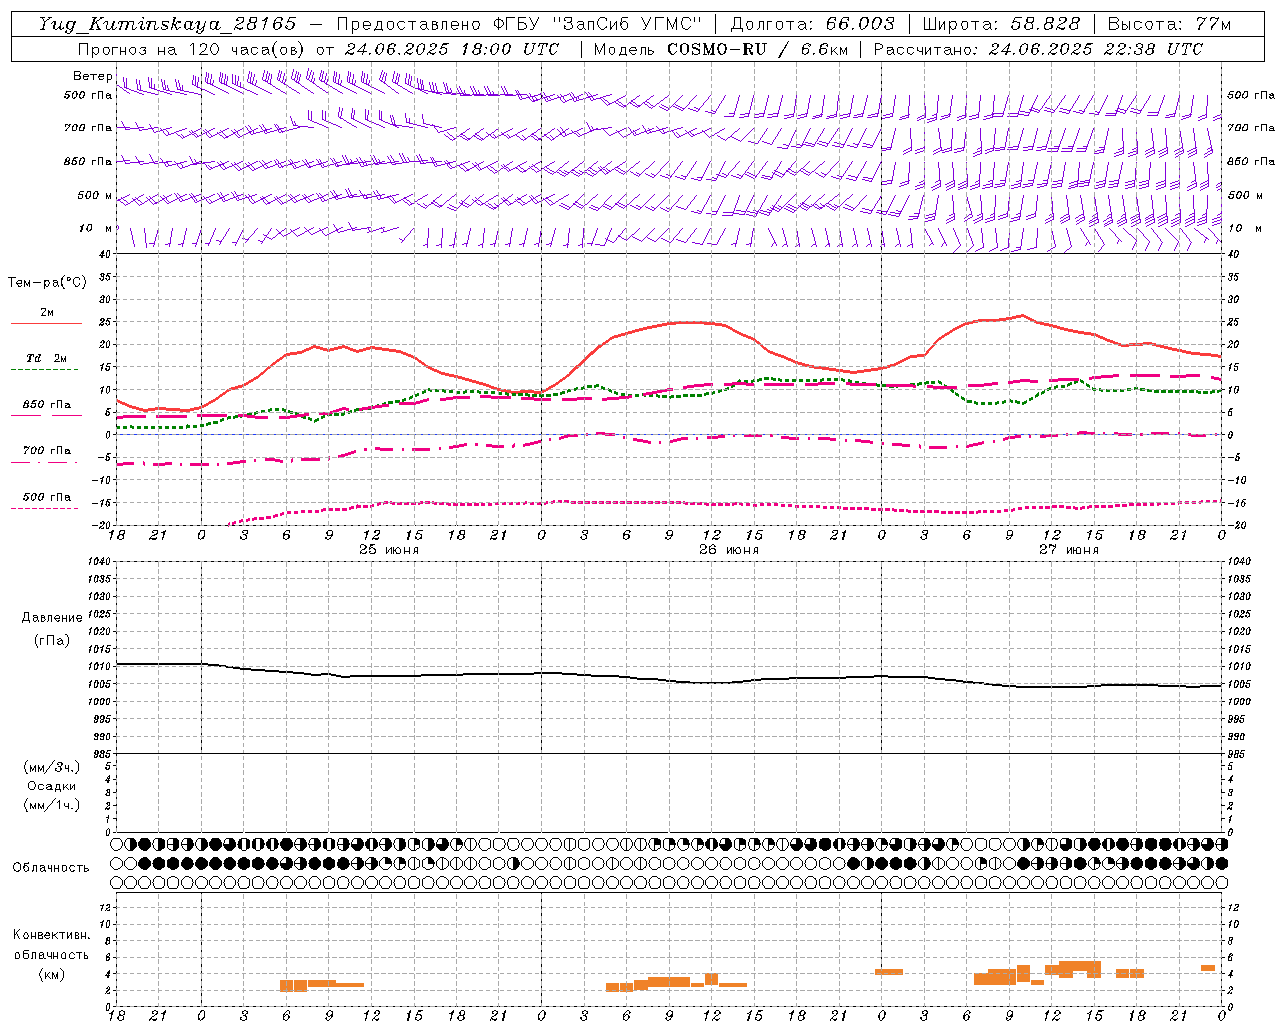Click the Долгота: 66.003 header field

pos(812,24)
